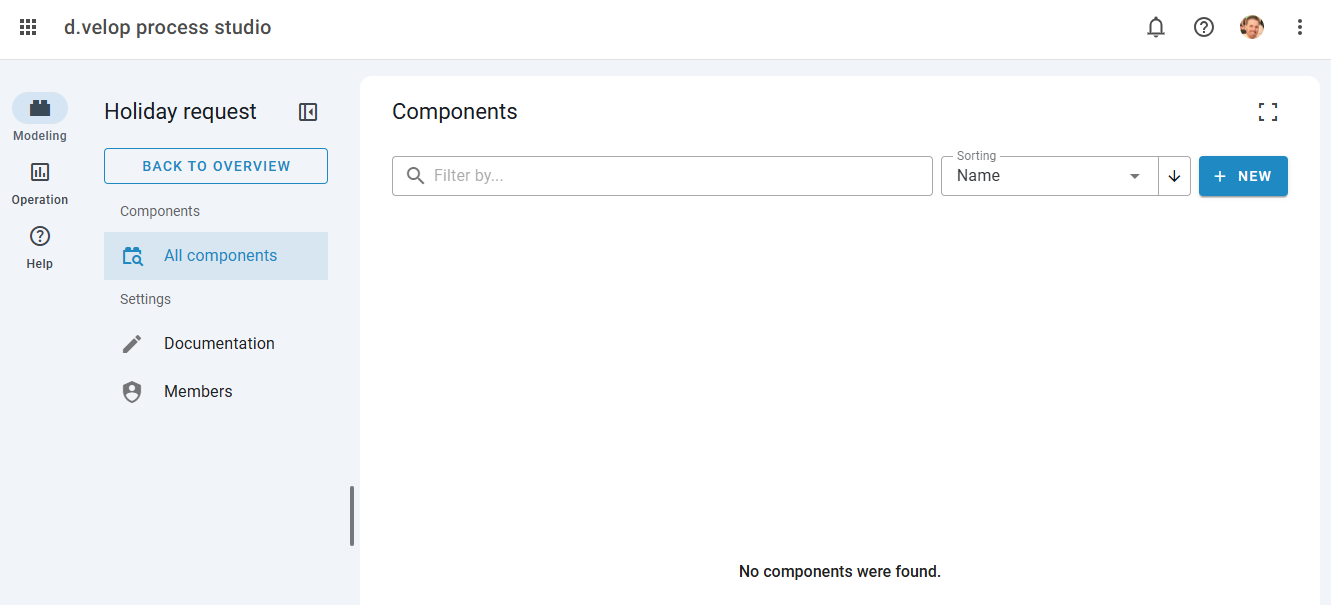This screenshot has width=1331, height=605.
Task: Open the app launcher grid icon
Action: point(28,27)
